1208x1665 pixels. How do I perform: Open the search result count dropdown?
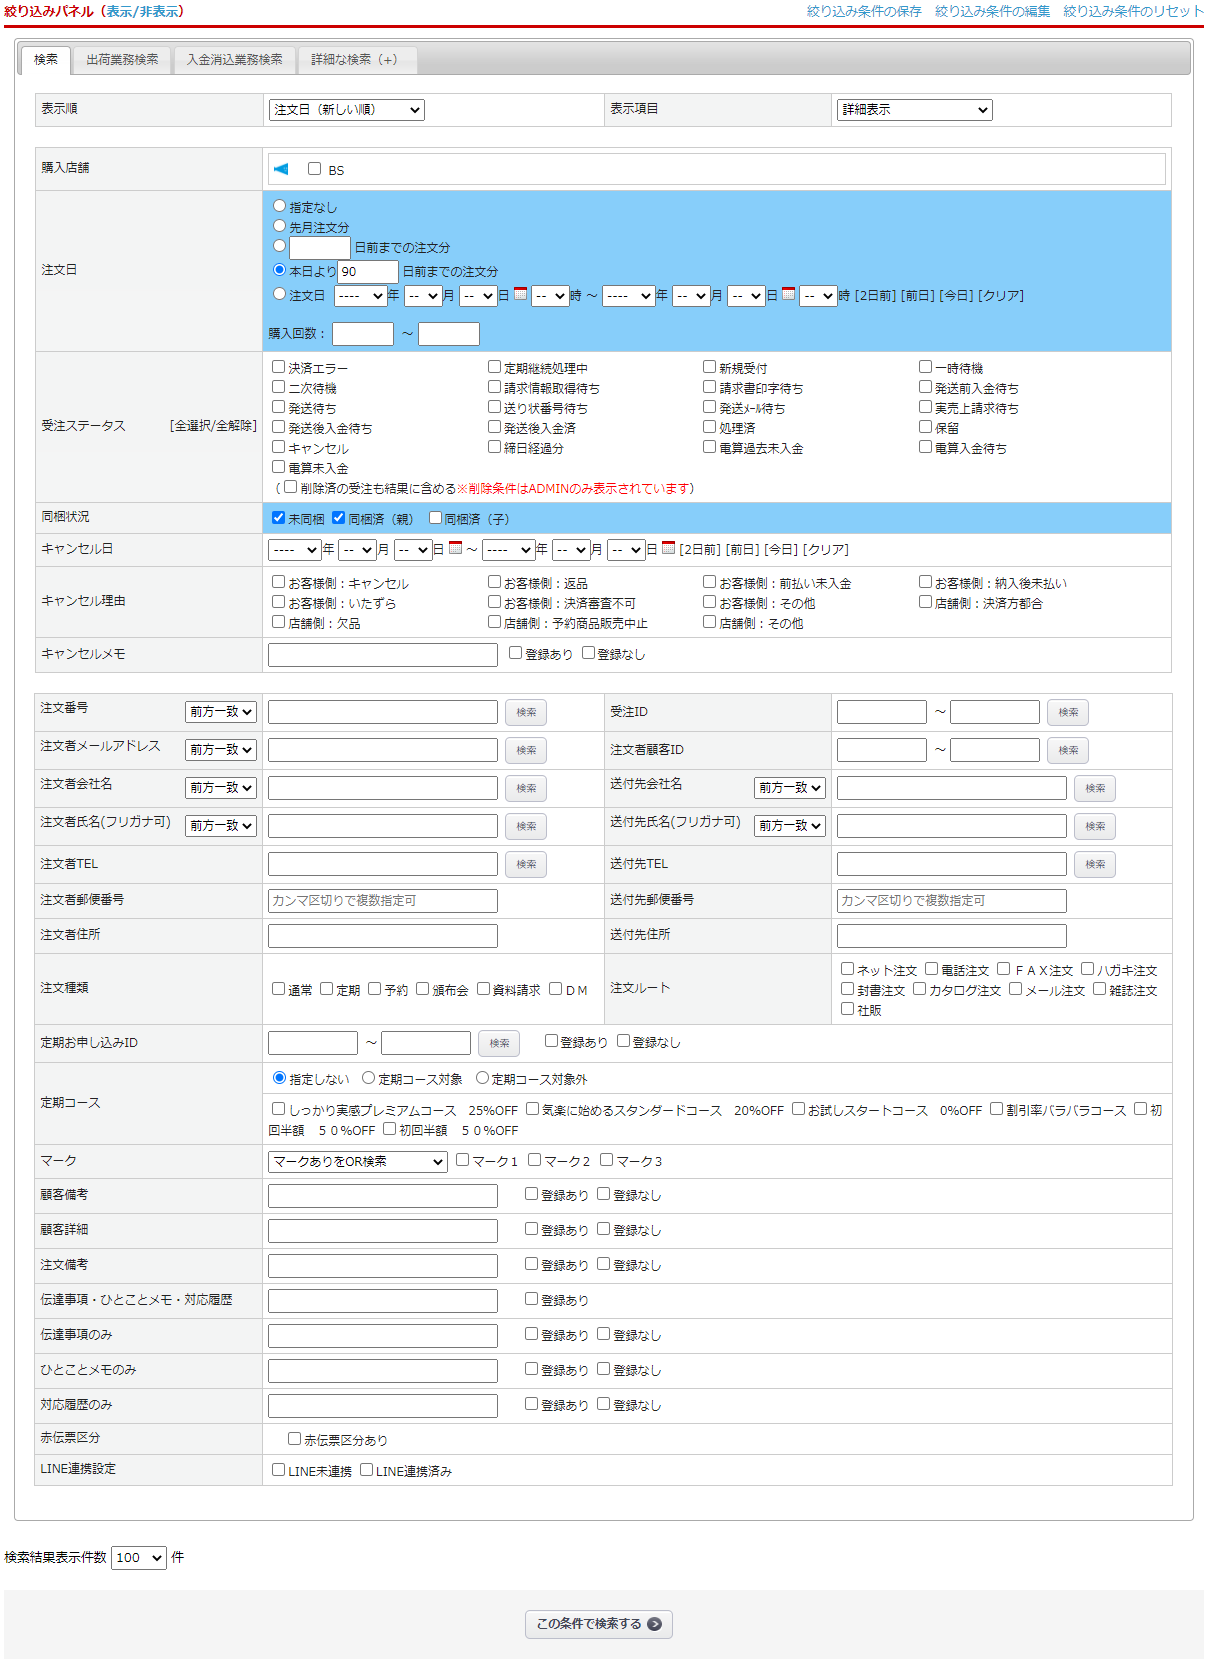pos(138,1557)
